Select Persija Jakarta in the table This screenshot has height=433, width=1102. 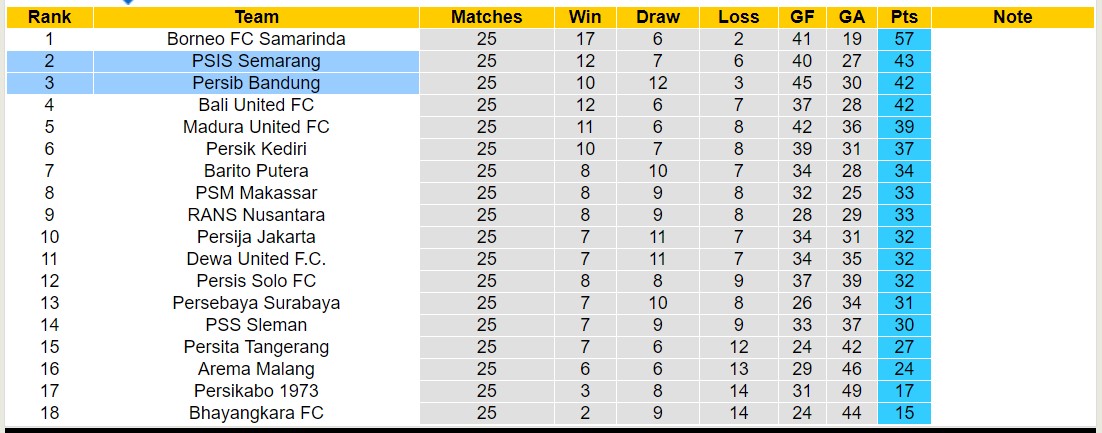[x=257, y=237]
